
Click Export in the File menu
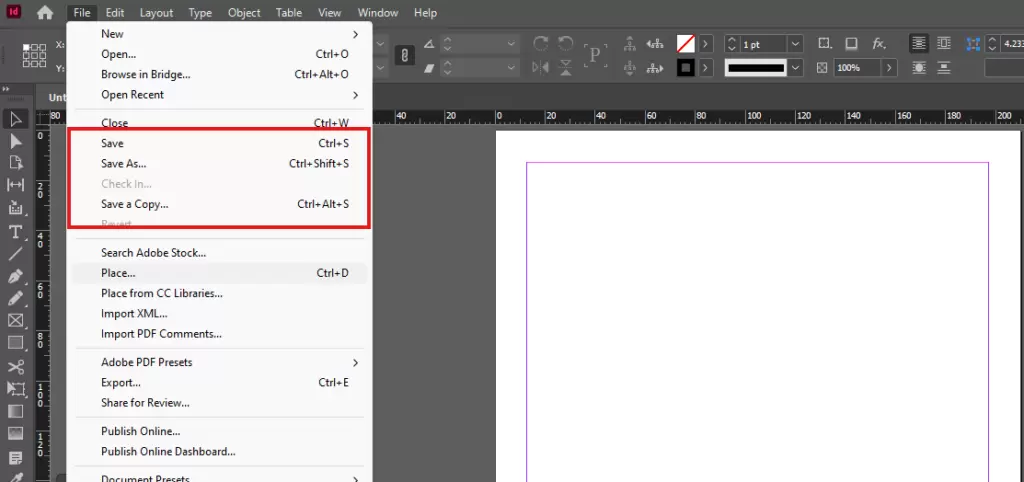point(121,383)
